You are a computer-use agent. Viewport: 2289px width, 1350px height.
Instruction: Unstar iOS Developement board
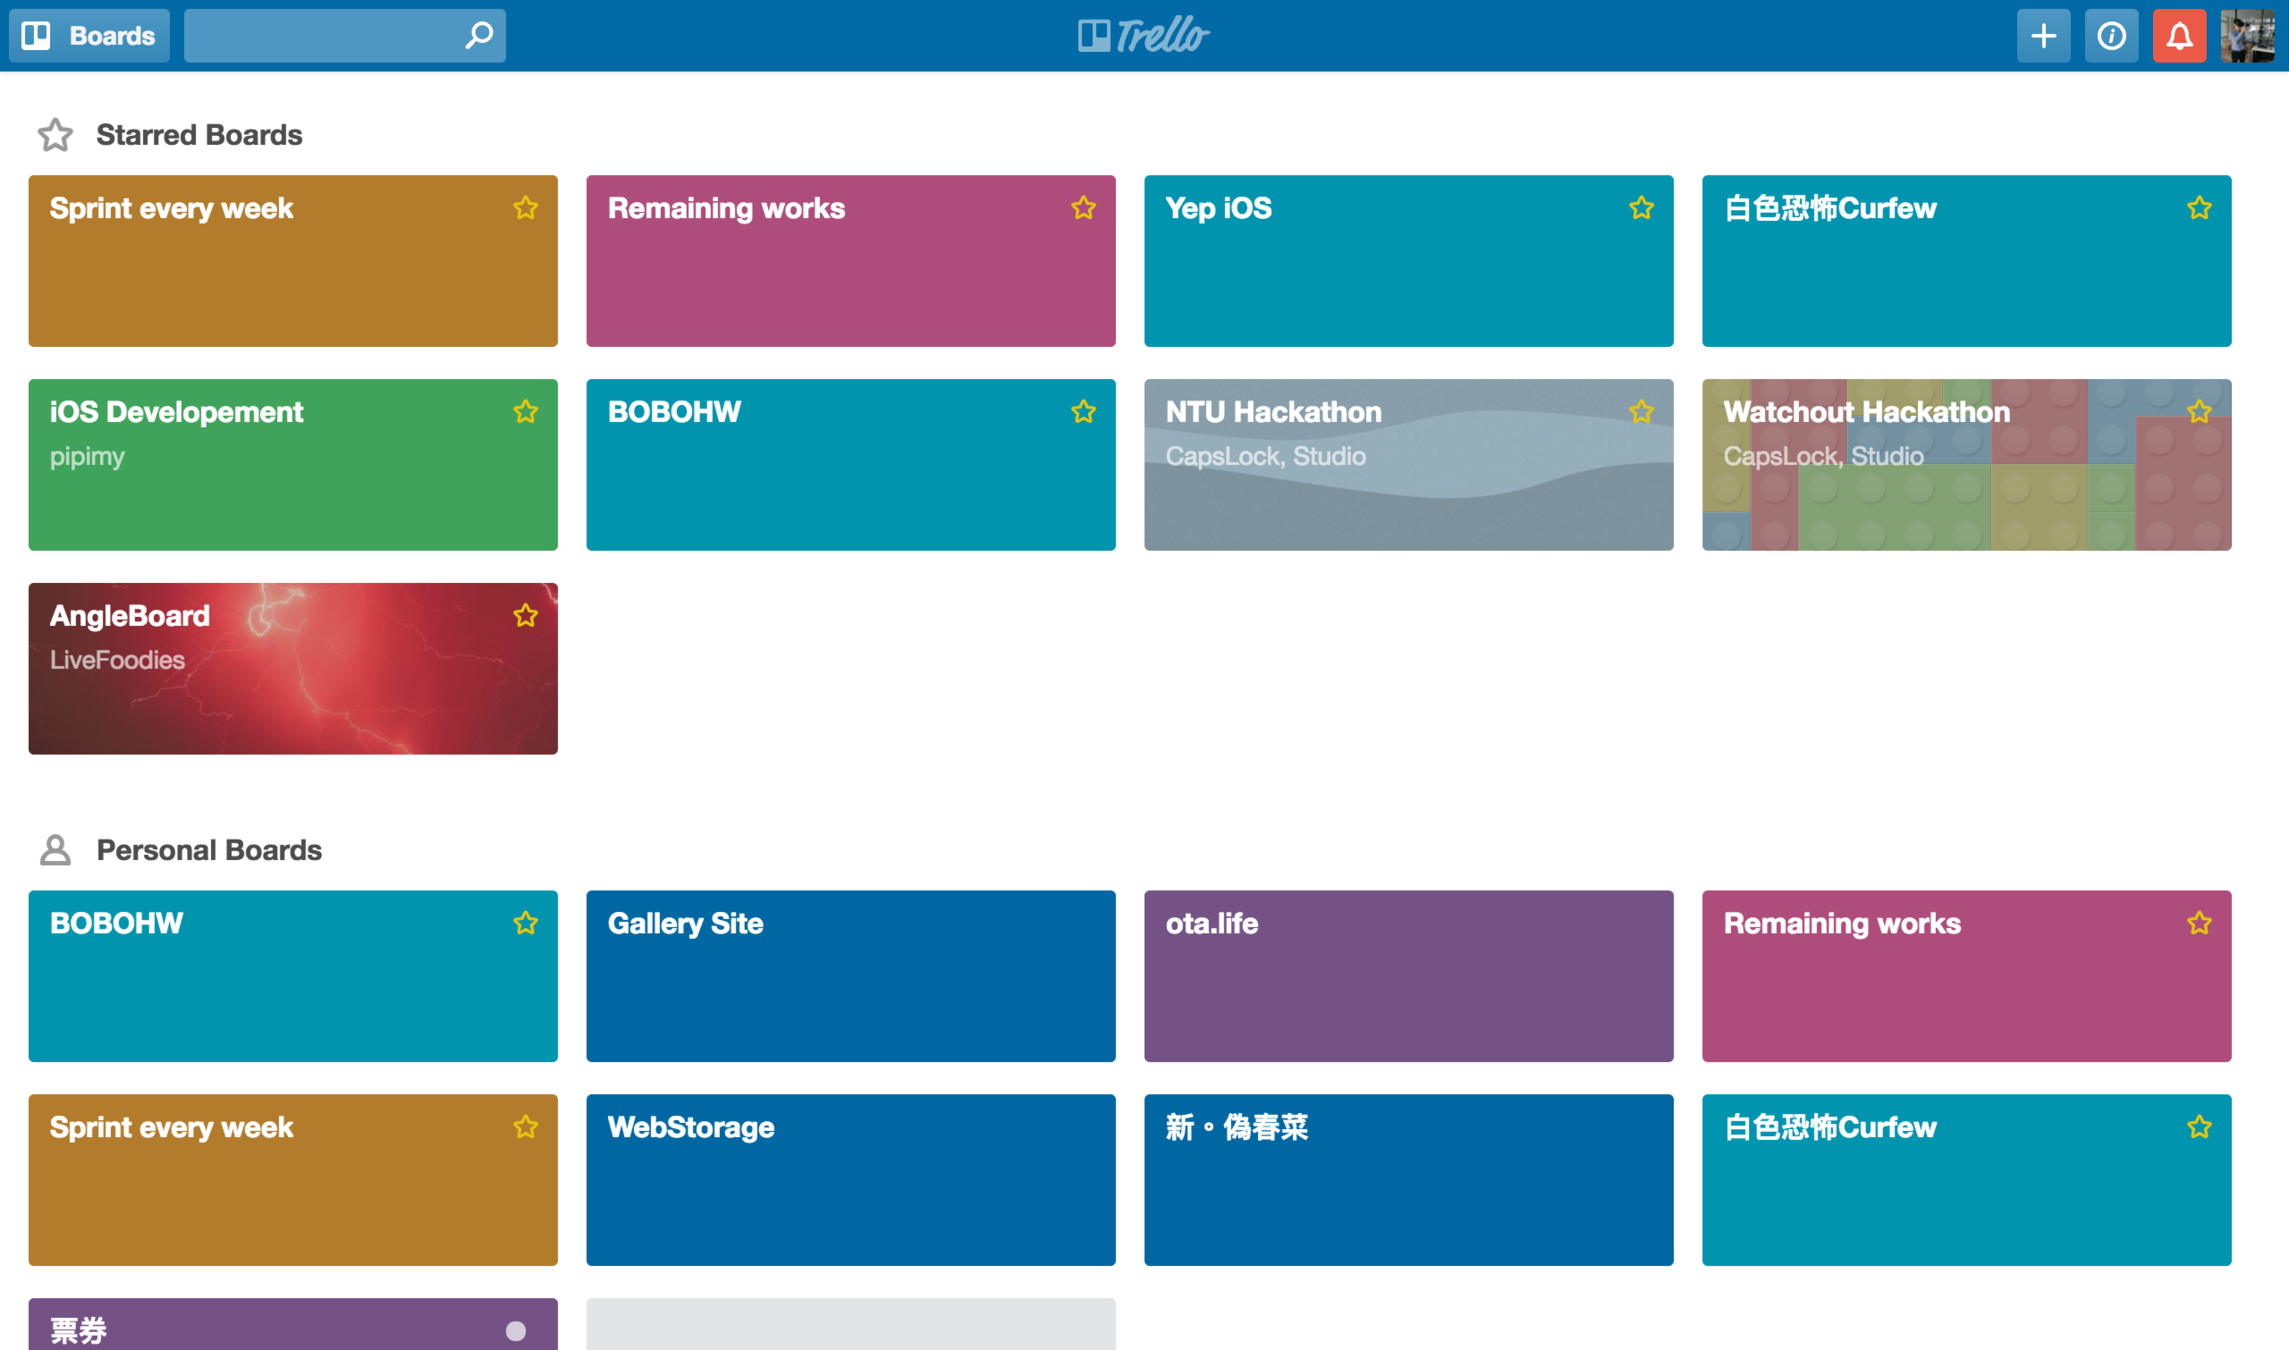tap(525, 412)
